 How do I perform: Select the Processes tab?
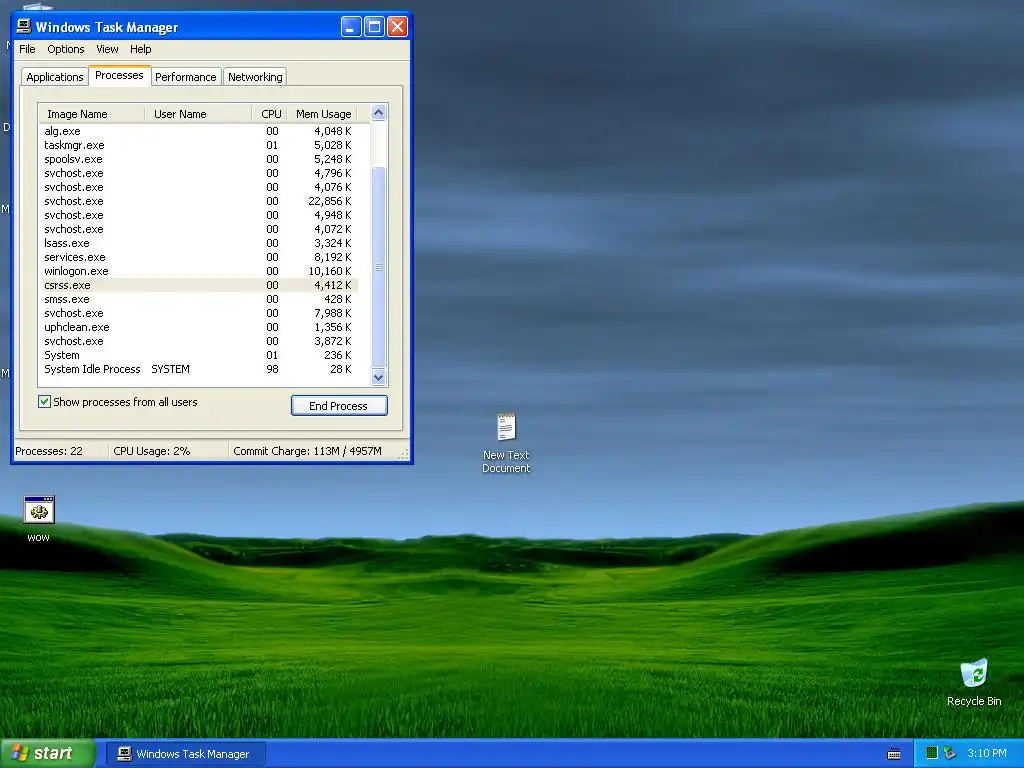tap(120, 75)
